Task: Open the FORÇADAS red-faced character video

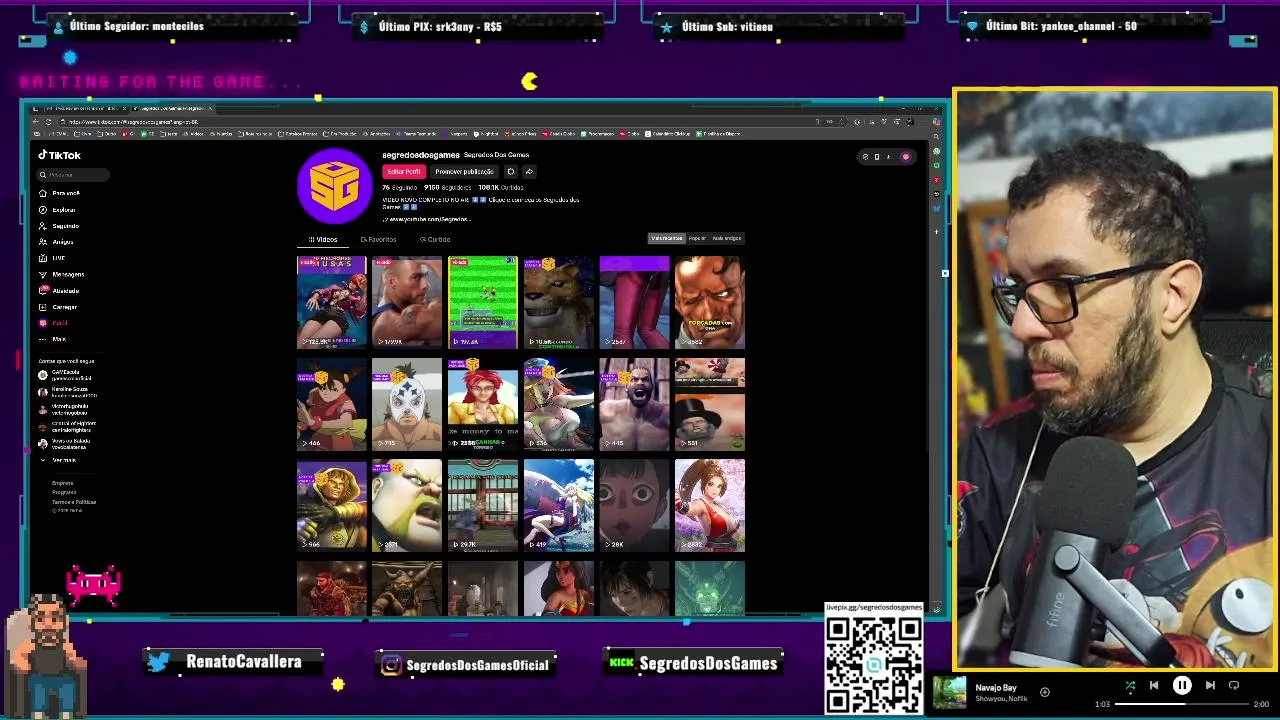Action: [710, 302]
